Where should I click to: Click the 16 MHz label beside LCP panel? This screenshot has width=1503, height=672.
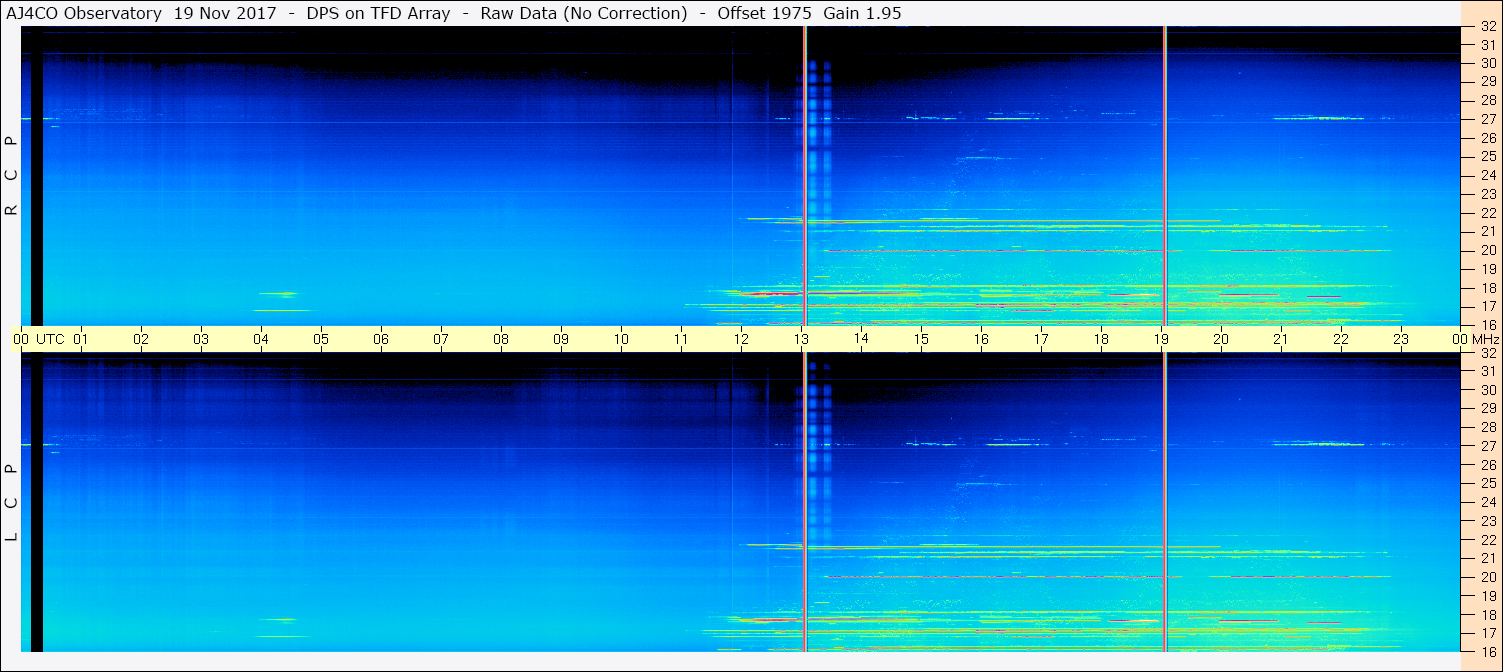tap(1488, 651)
